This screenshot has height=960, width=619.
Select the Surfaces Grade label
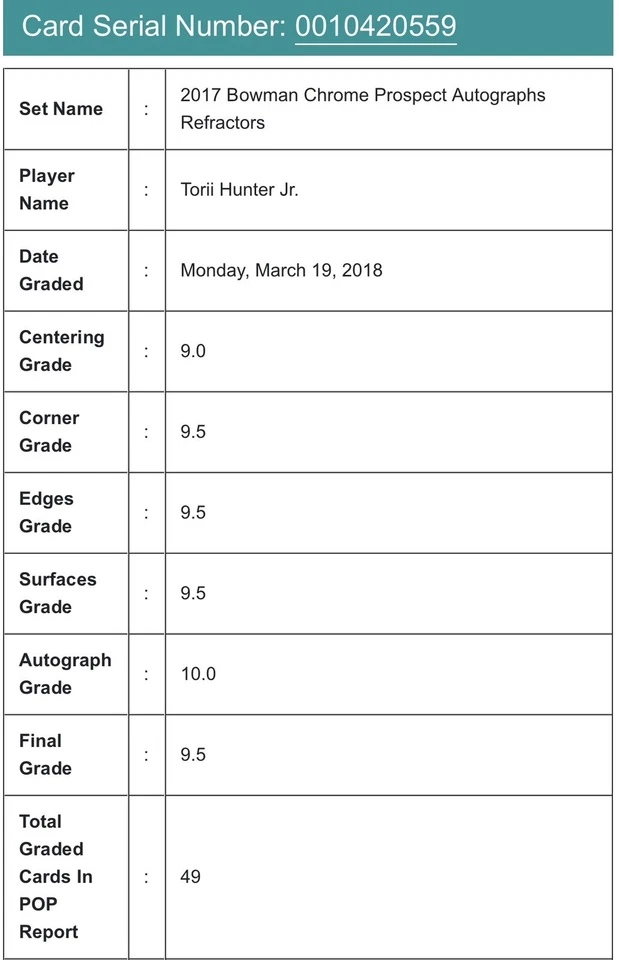click(x=57, y=593)
